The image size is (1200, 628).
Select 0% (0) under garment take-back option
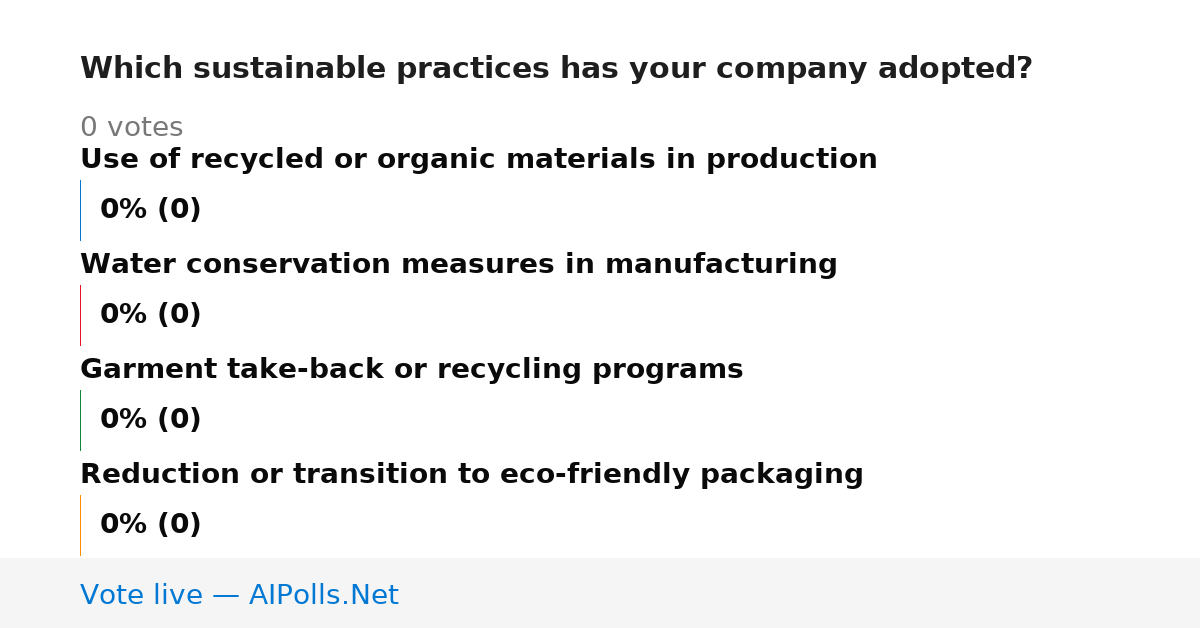tap(150, 420)
